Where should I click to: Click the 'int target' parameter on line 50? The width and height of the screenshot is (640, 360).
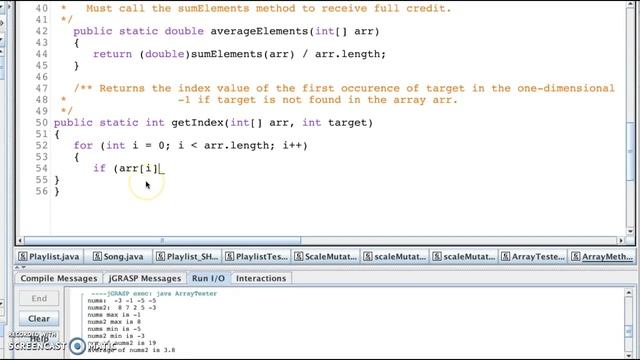[334, 122]
